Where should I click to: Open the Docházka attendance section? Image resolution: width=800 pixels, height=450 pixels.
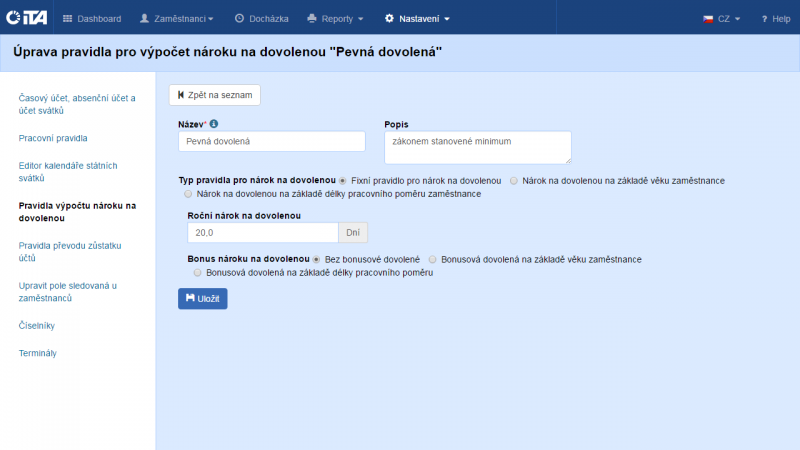tap(262, 18)
